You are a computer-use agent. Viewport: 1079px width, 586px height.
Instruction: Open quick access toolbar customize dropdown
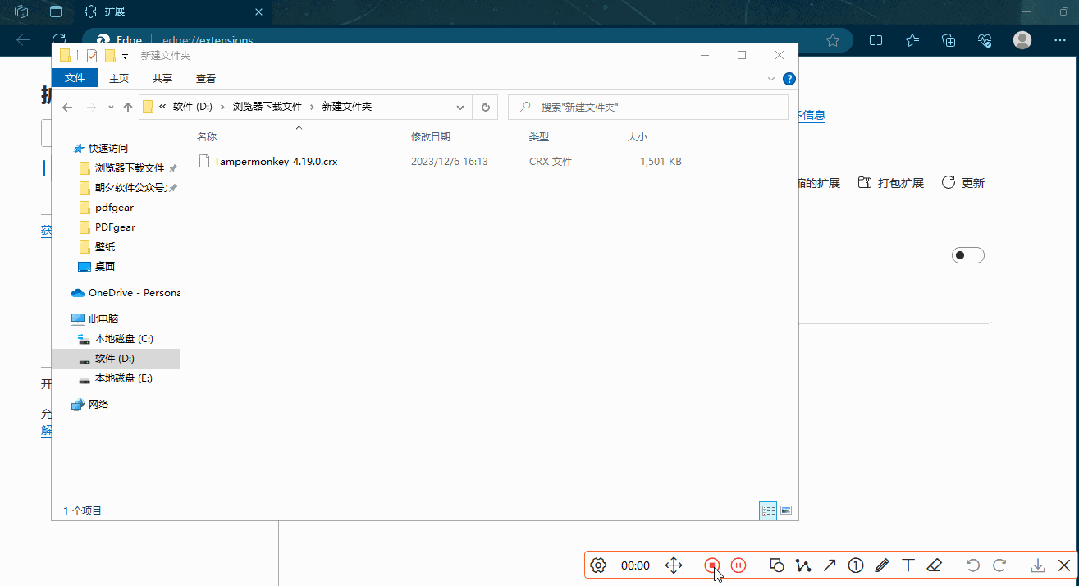point(125,56)
